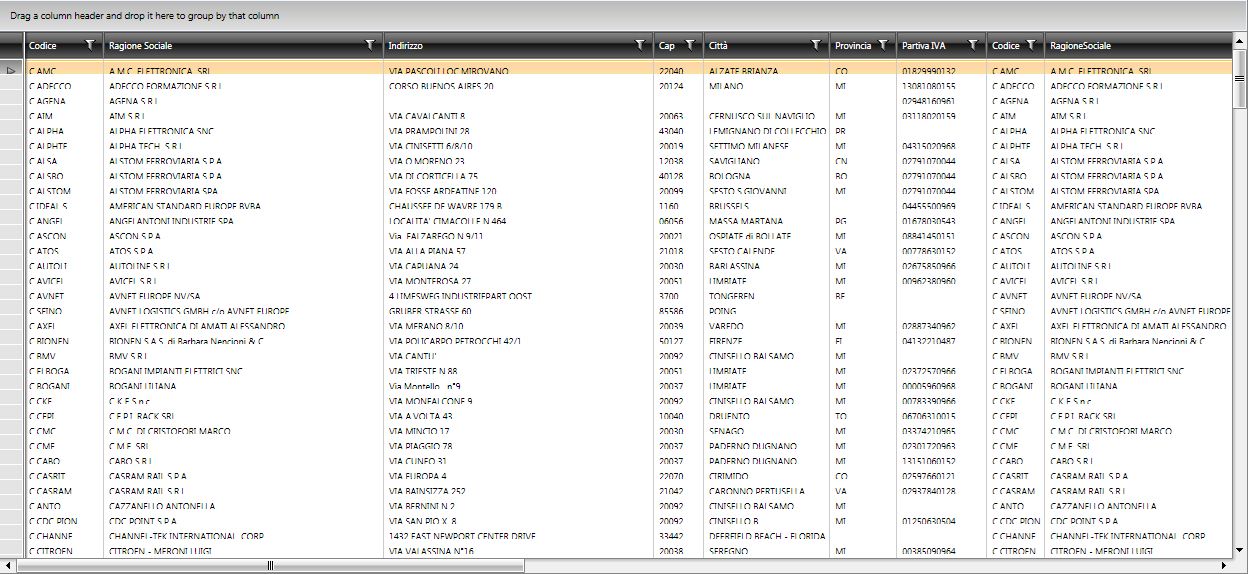Open the Ragione Sociale column filter funnel

[371, 45]
